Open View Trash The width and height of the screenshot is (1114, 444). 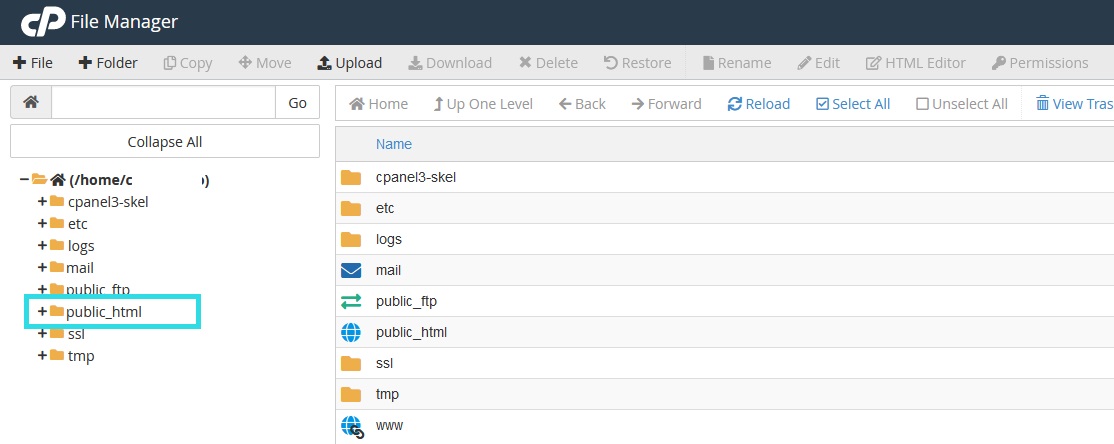[x=1074, y=104]
